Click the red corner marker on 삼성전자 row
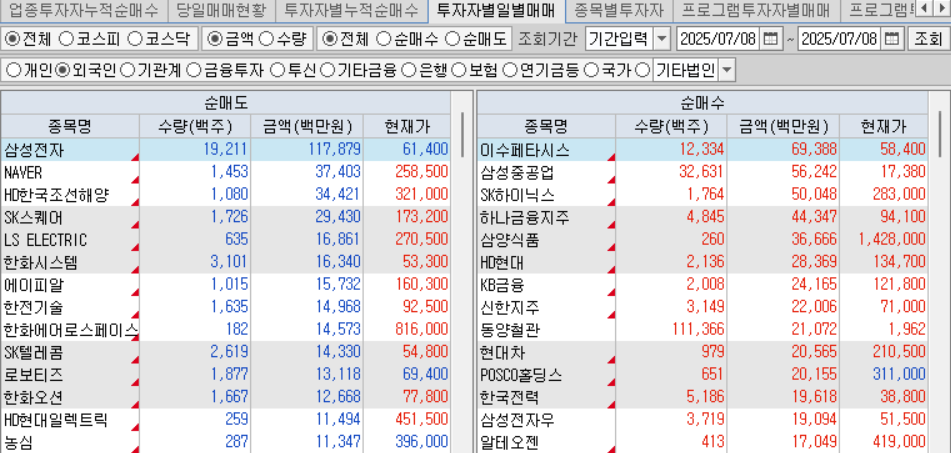 coord(135,157)
